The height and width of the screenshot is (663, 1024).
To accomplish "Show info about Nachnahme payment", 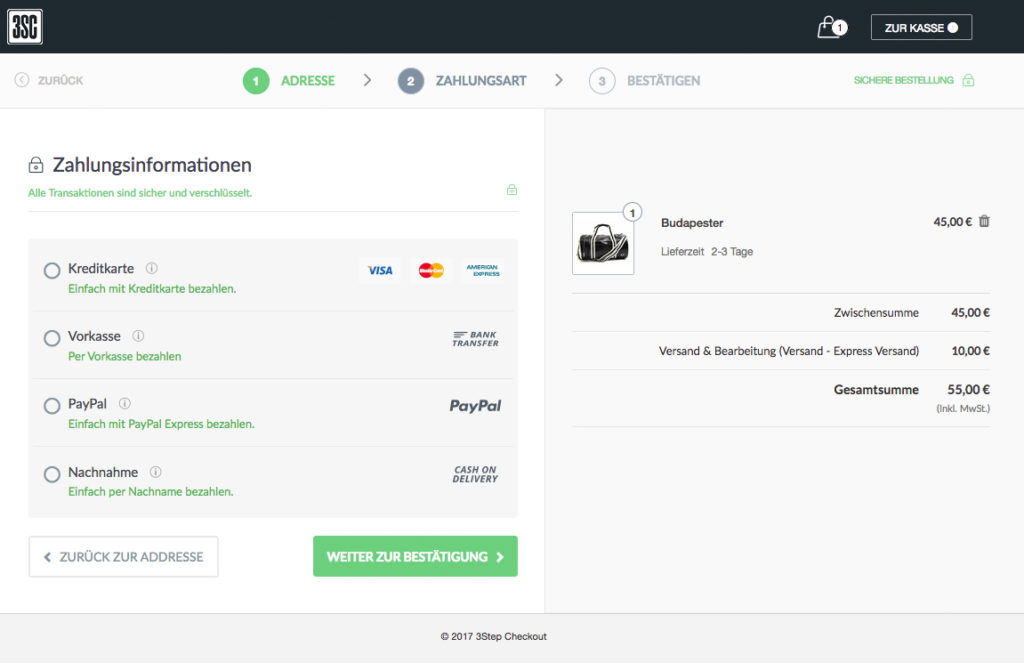I will click(x=155, y=472).
